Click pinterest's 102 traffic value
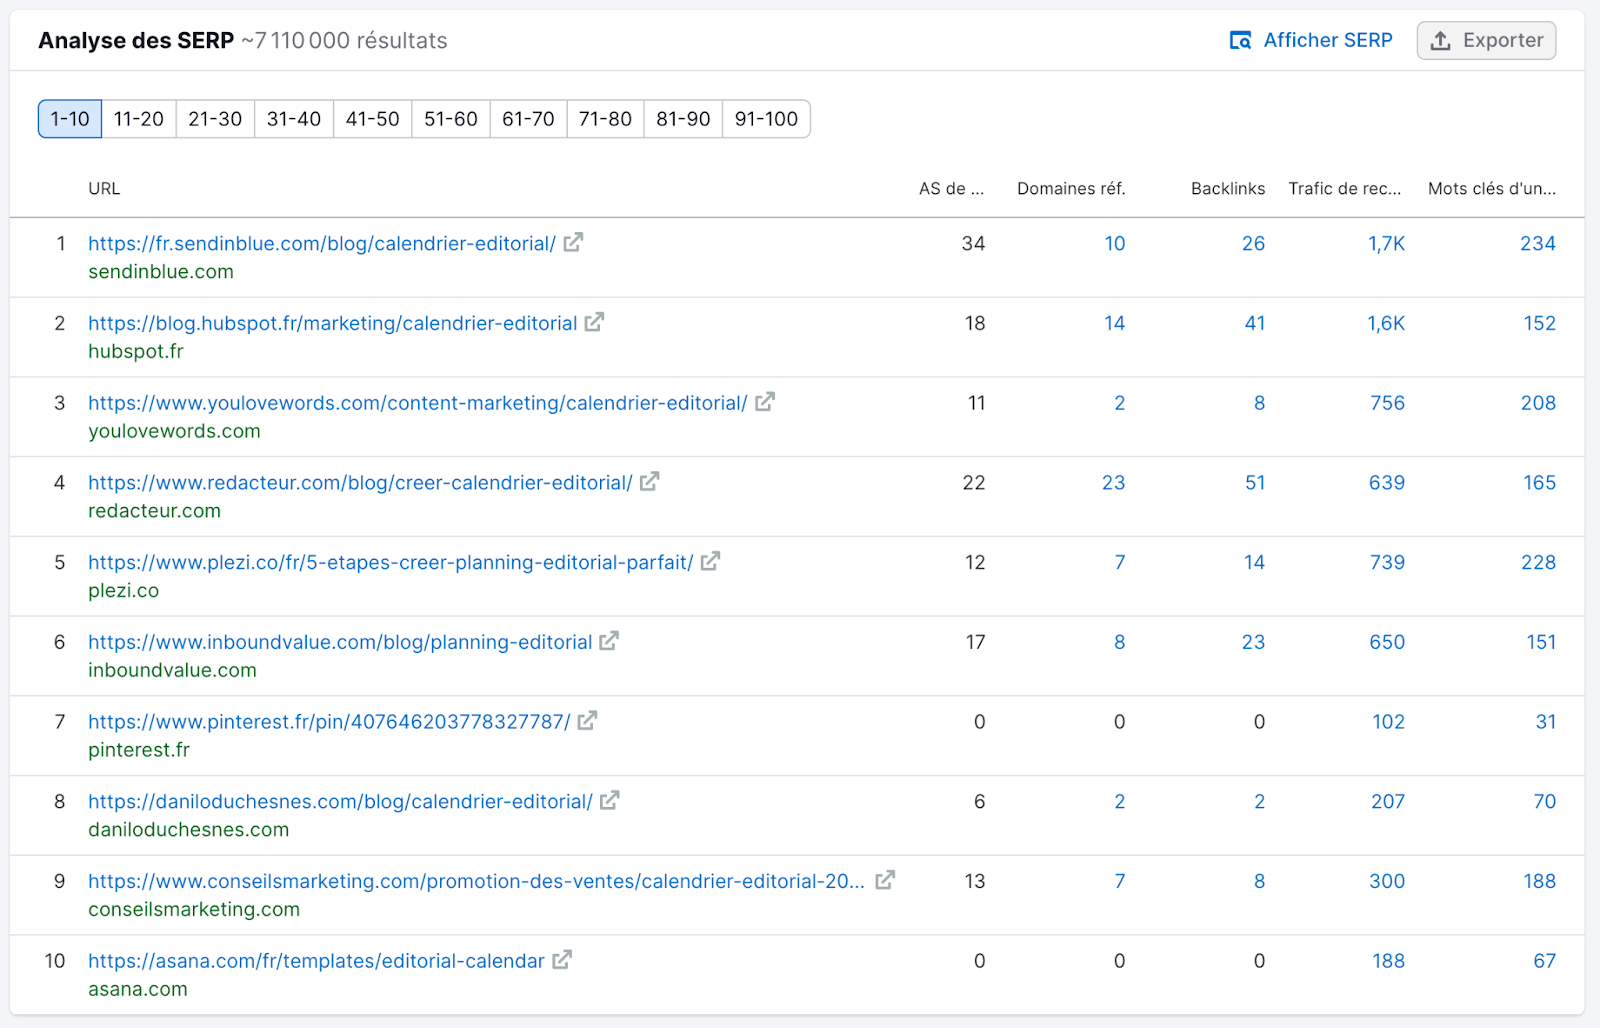1600x1028 pixels. click(x=1389, y=722)
